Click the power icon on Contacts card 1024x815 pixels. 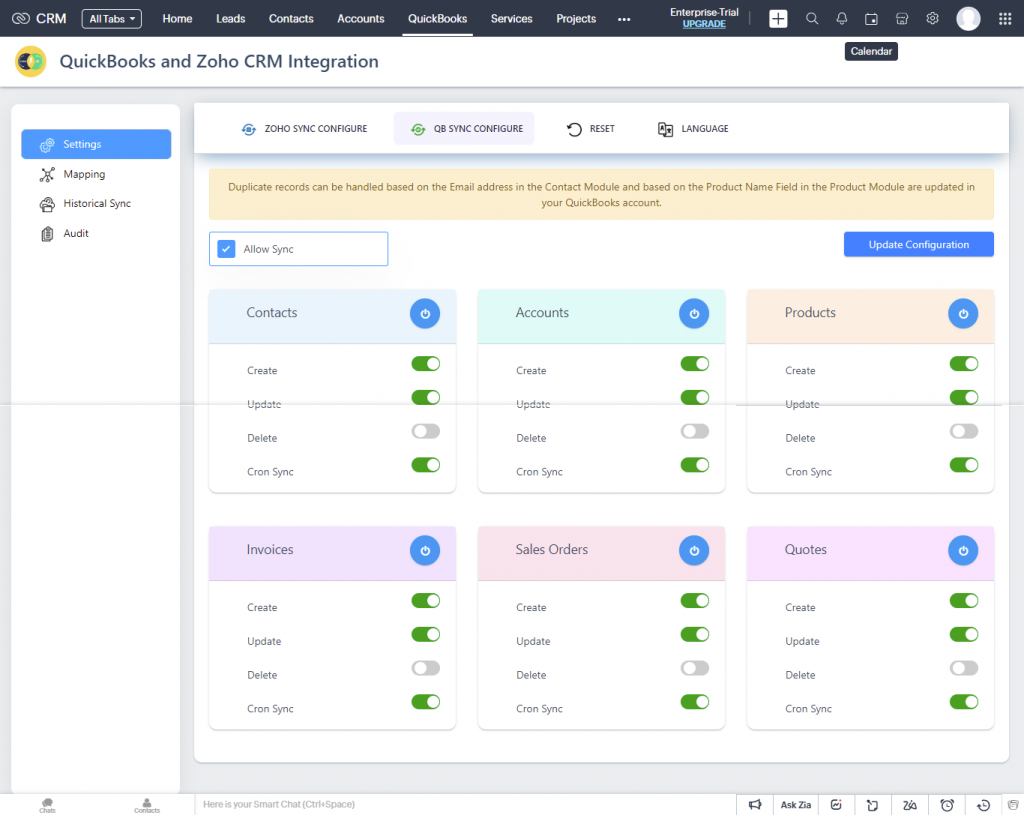[425, 313]
